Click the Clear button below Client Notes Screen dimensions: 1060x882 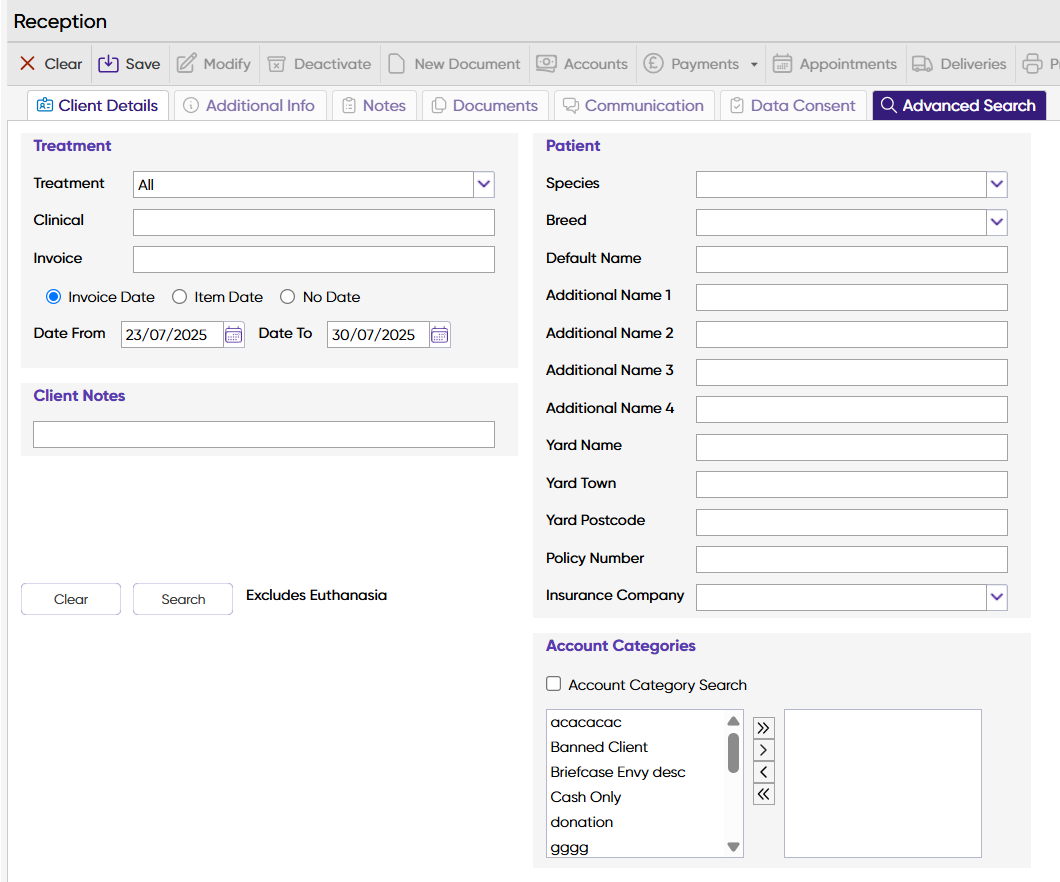click(71, 599)
